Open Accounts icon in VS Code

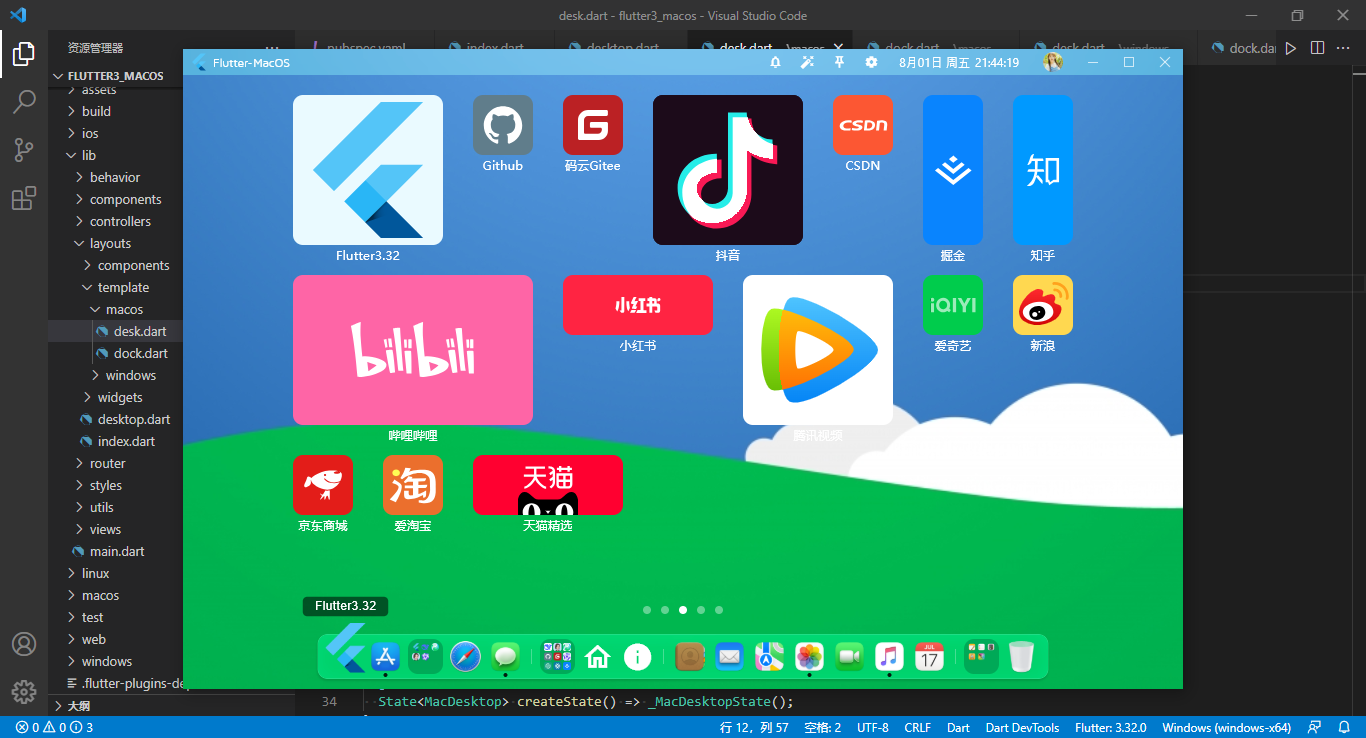tap(24, 644)
